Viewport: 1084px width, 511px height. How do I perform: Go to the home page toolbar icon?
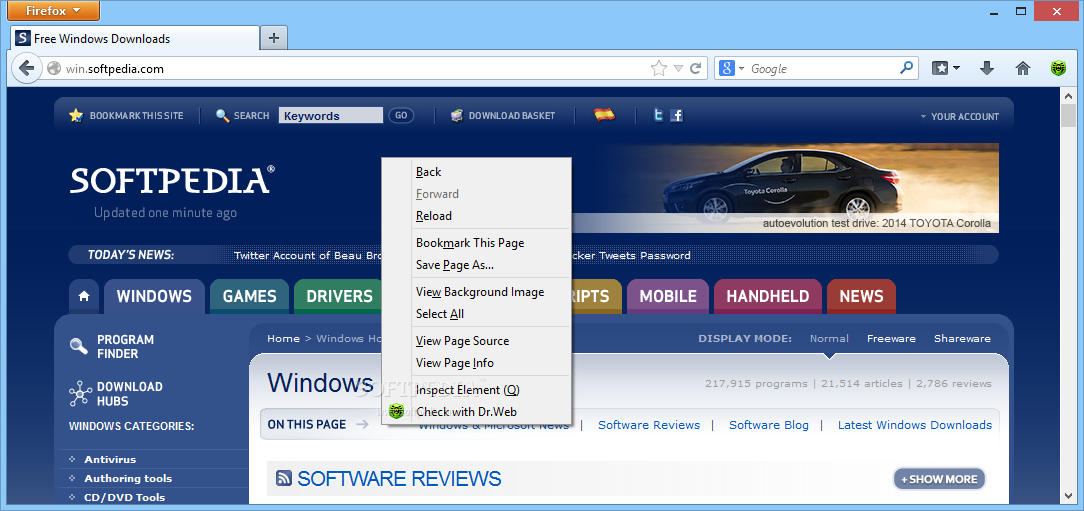tap(1022, 68)
